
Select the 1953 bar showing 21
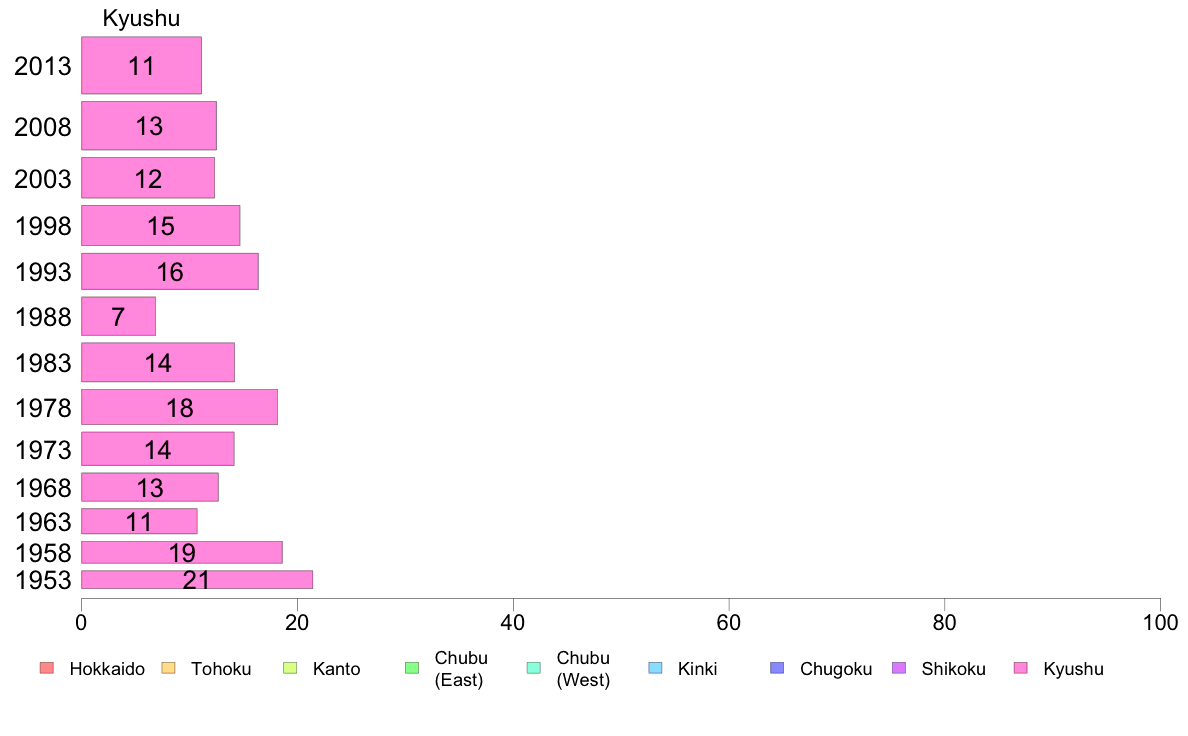point(197,579)
